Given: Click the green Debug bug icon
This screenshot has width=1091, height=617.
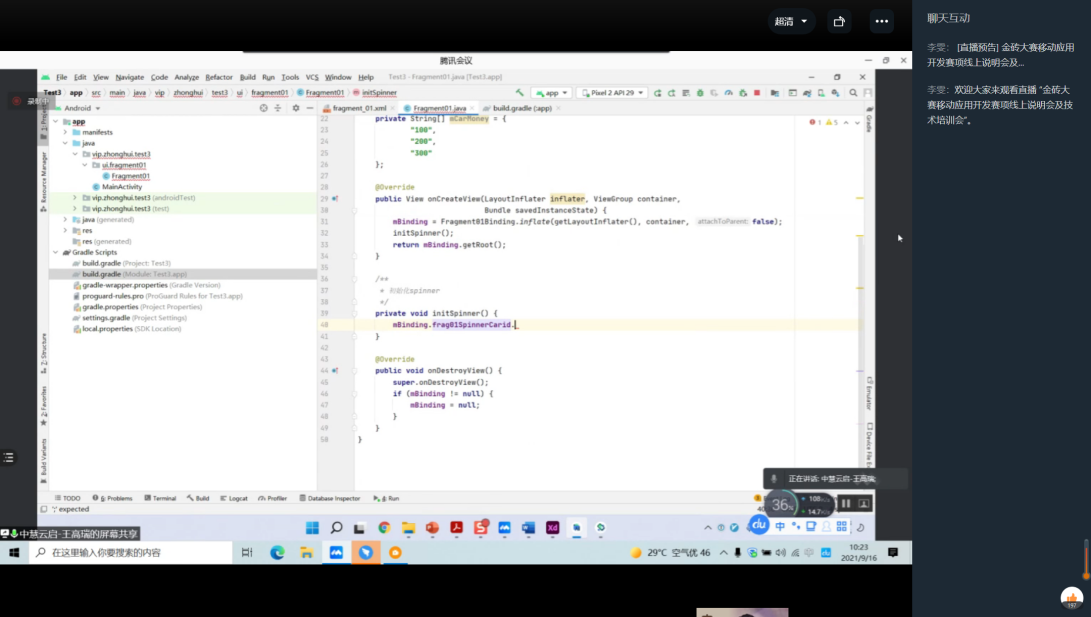Looking at the screenshot, I should (x=700, y=93).
